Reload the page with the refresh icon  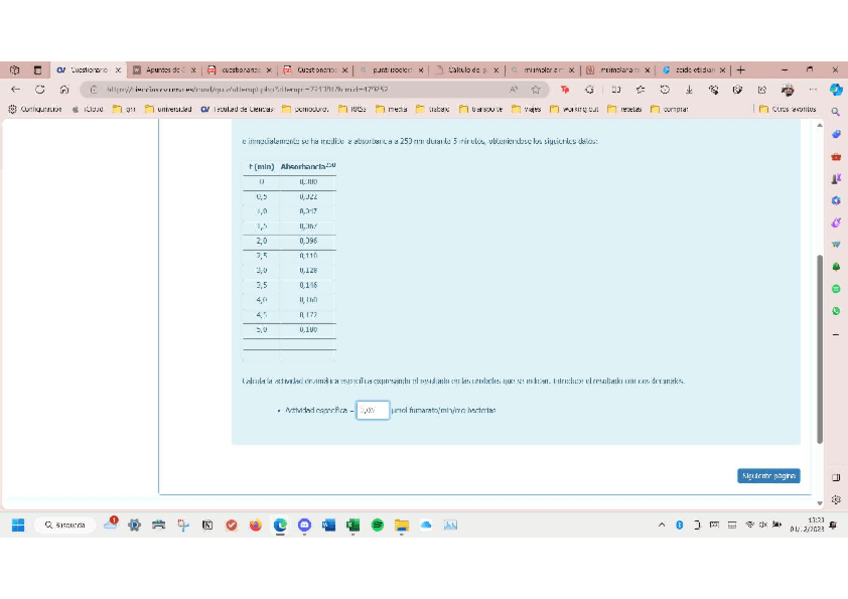[40, 89]
